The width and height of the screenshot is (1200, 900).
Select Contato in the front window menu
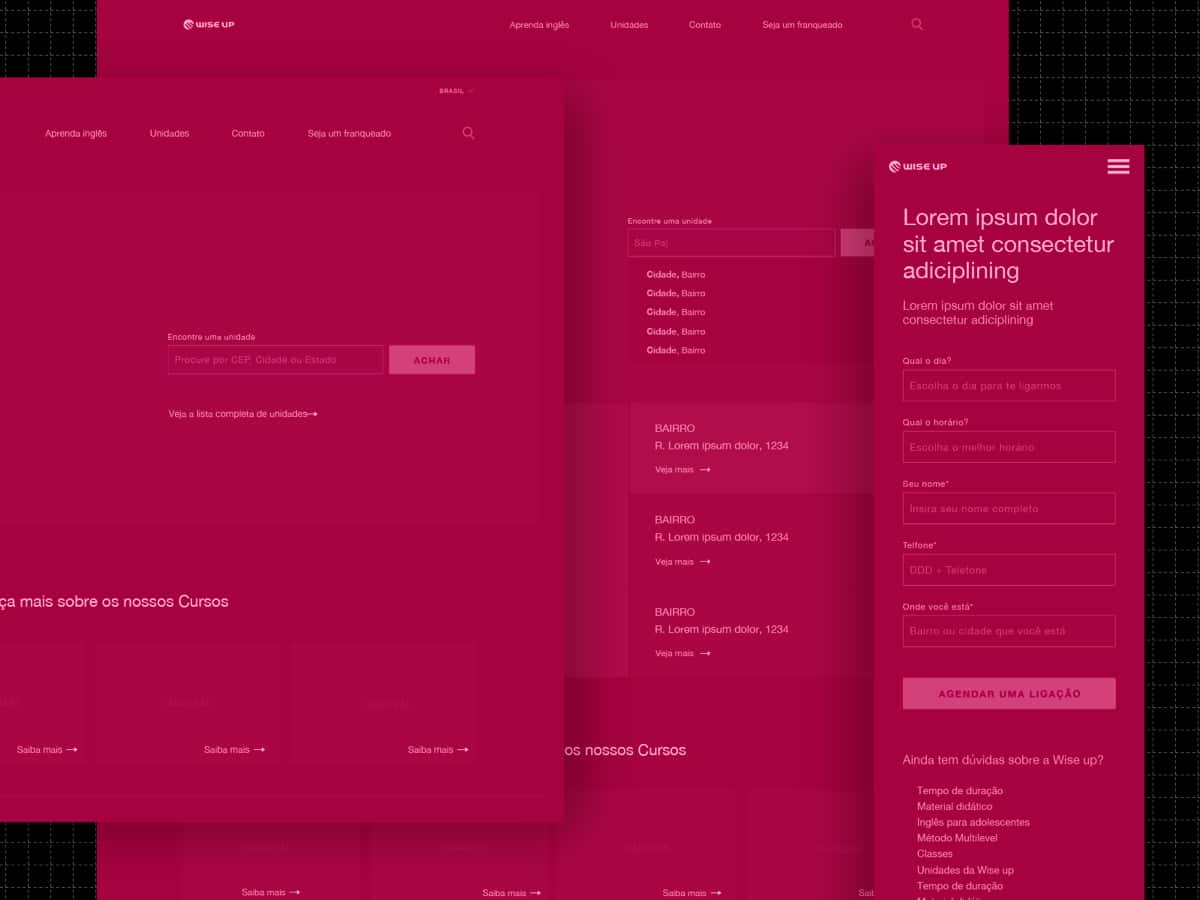click(x=248, y=134)
